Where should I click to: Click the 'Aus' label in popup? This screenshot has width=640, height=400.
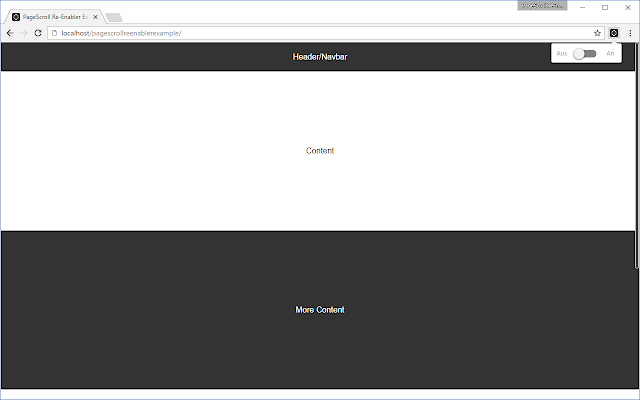(562, 53)
